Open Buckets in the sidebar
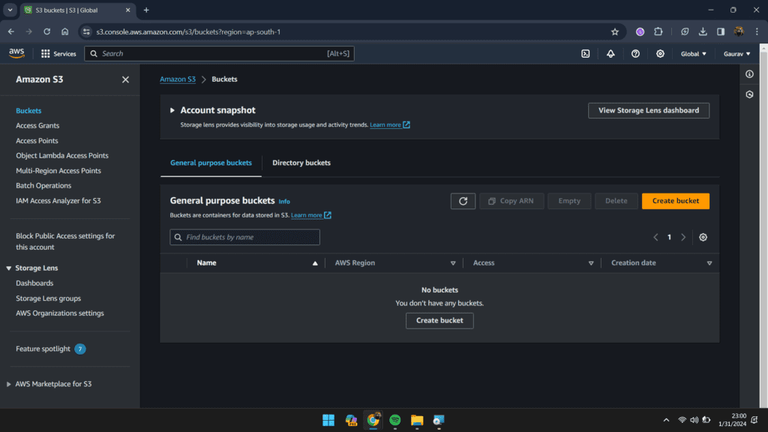Screen dimensions: 768x432 pyautogui.click(x=28, y=111)
